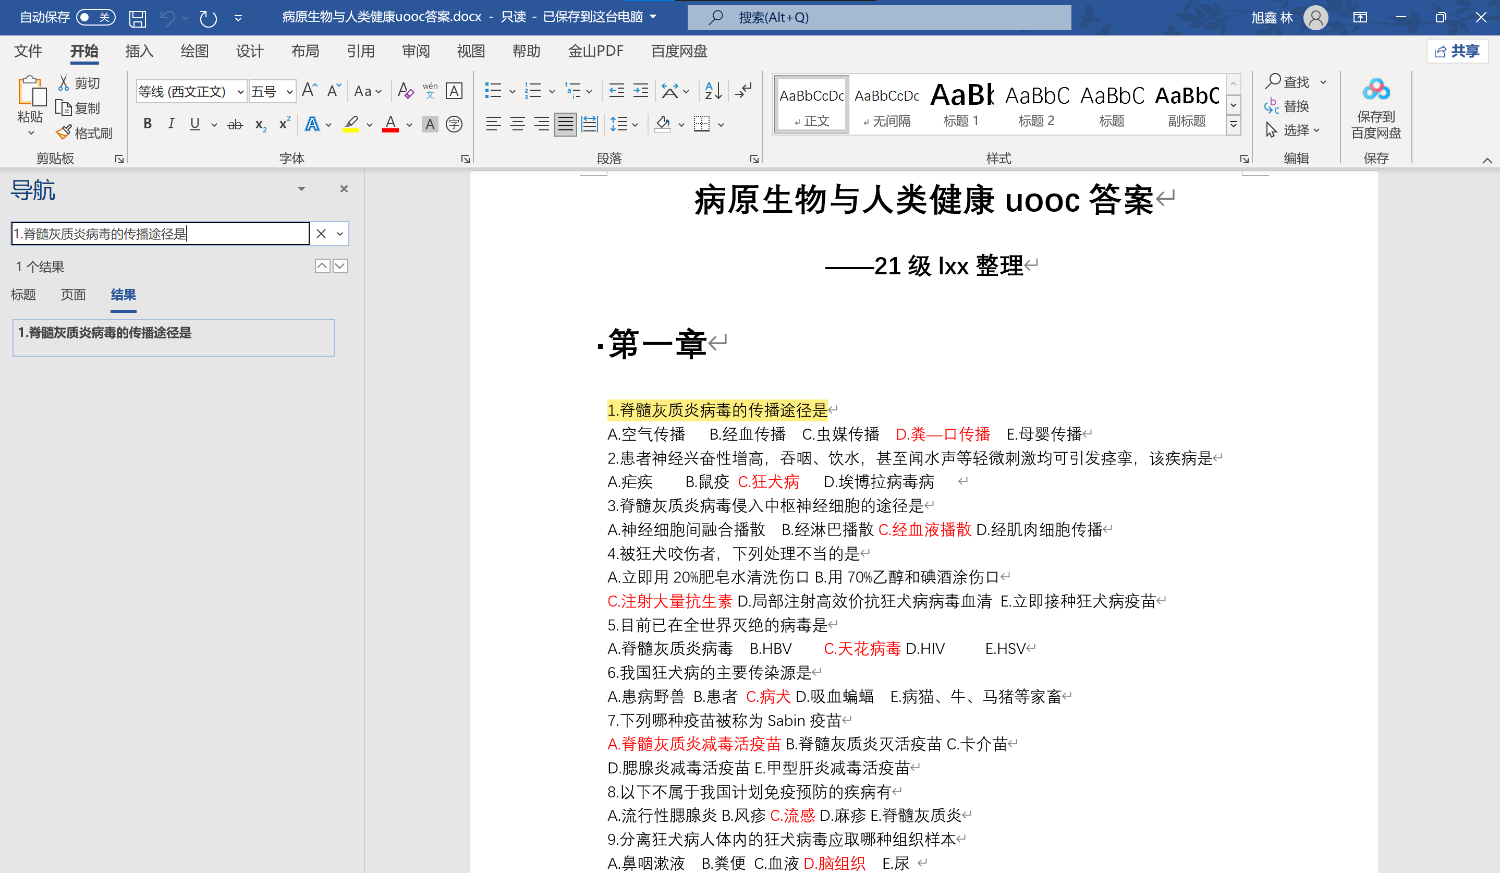
Task: Toggle center alignment
Action: (x=517, y=124)
